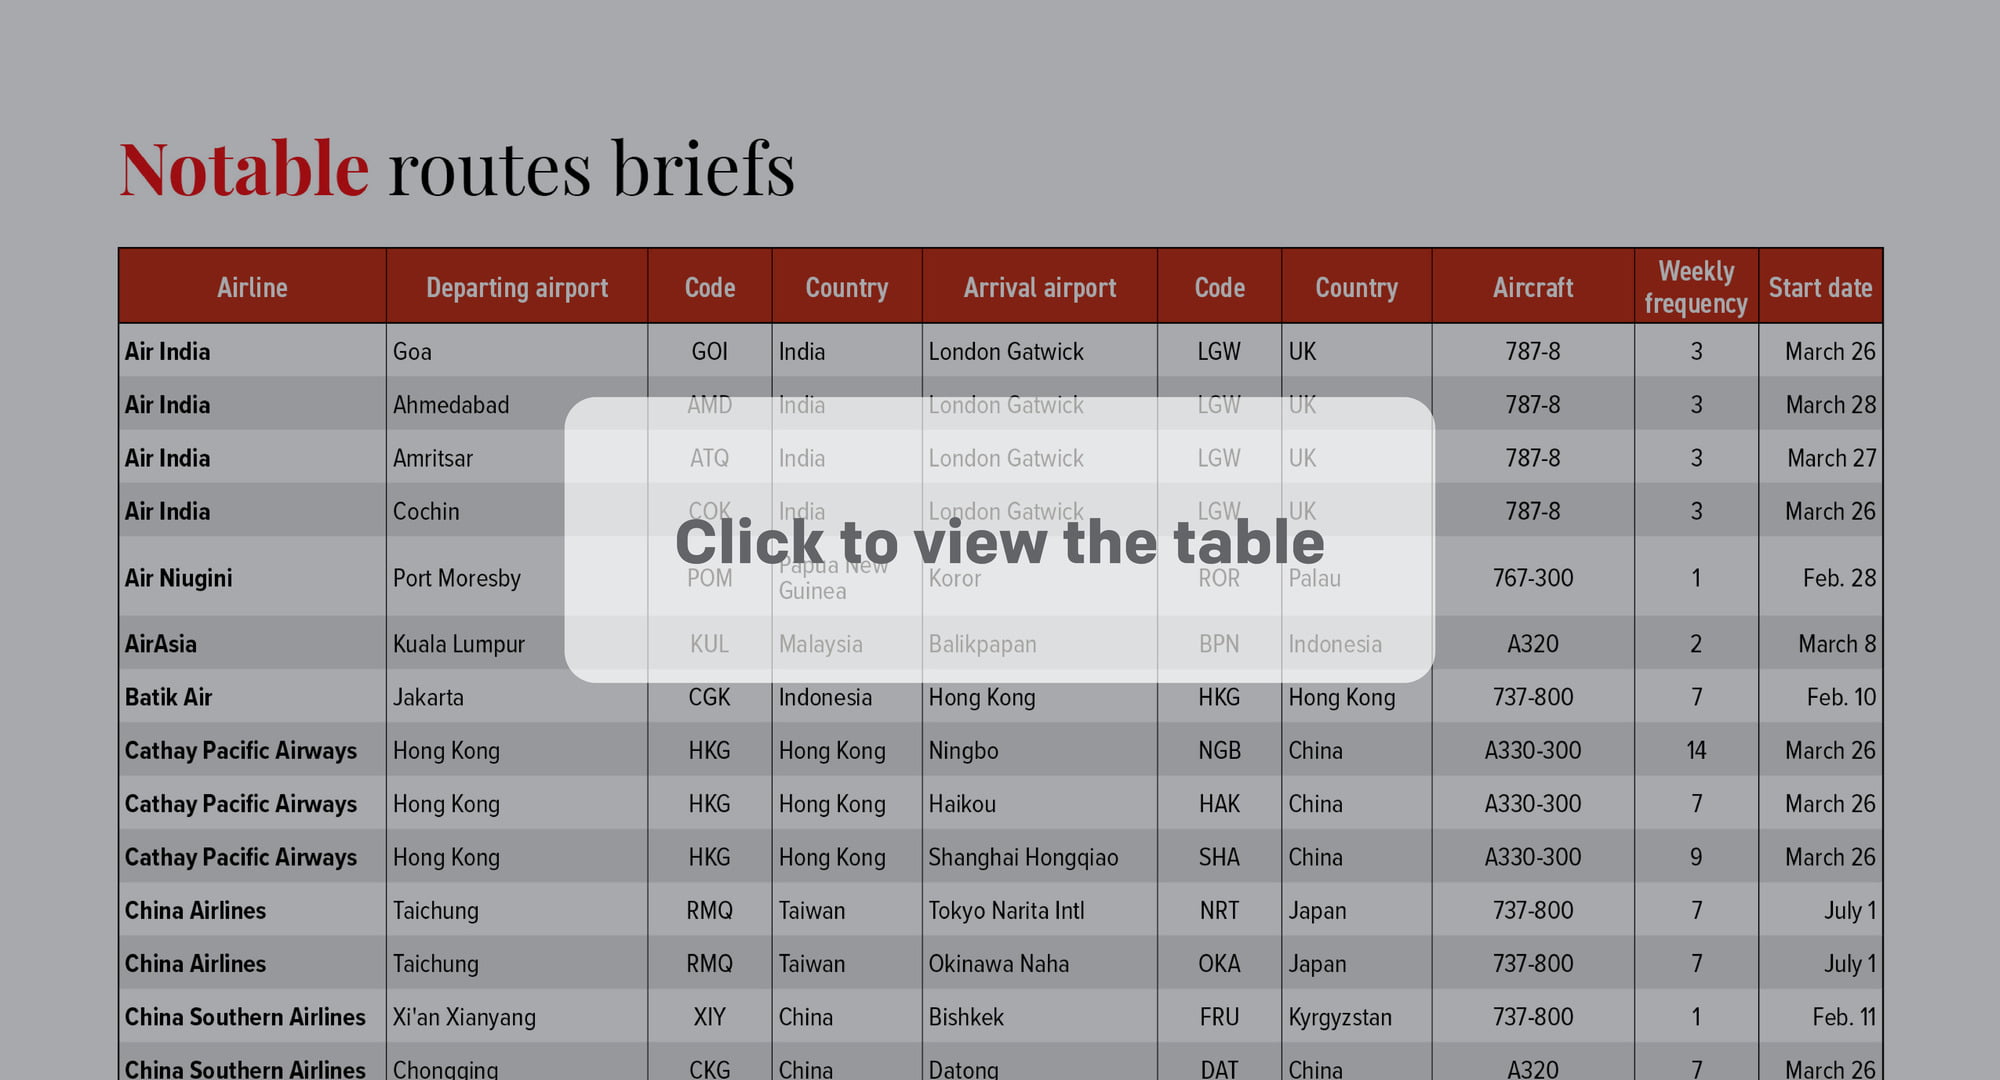Click the 767-300 aircraft cell
Image resolution: width=2000 pixels, height=1080 pixels.
1532,578
